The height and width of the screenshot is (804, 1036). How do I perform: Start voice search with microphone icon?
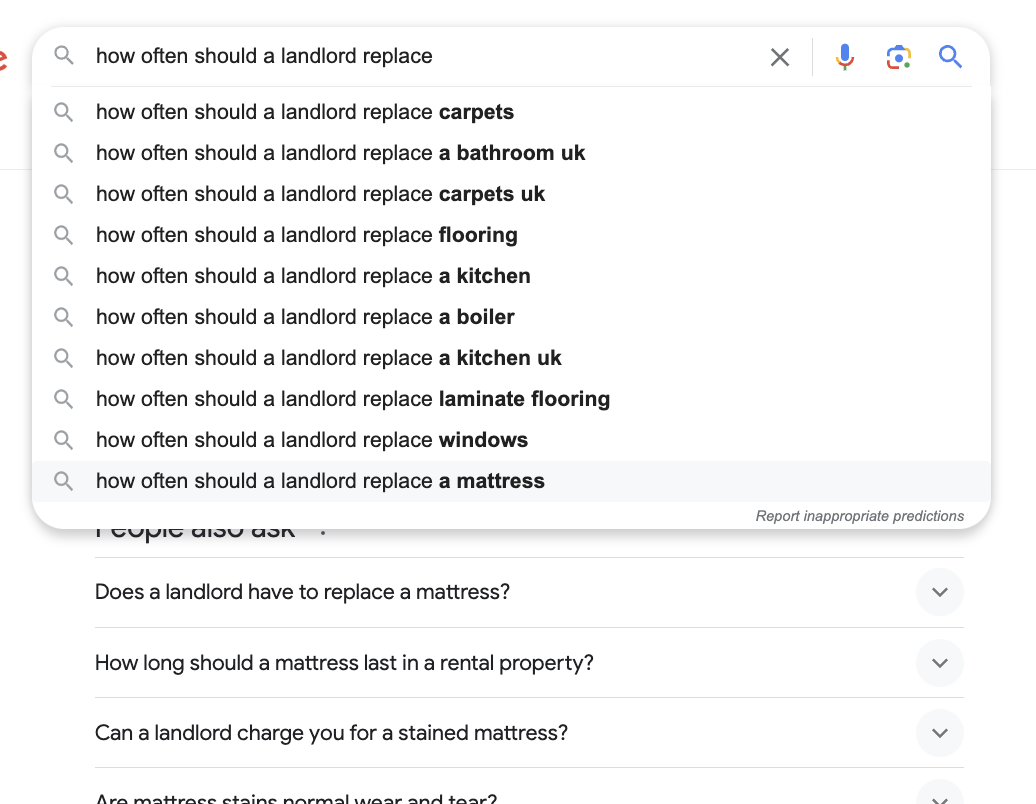[x=845, y=57]
